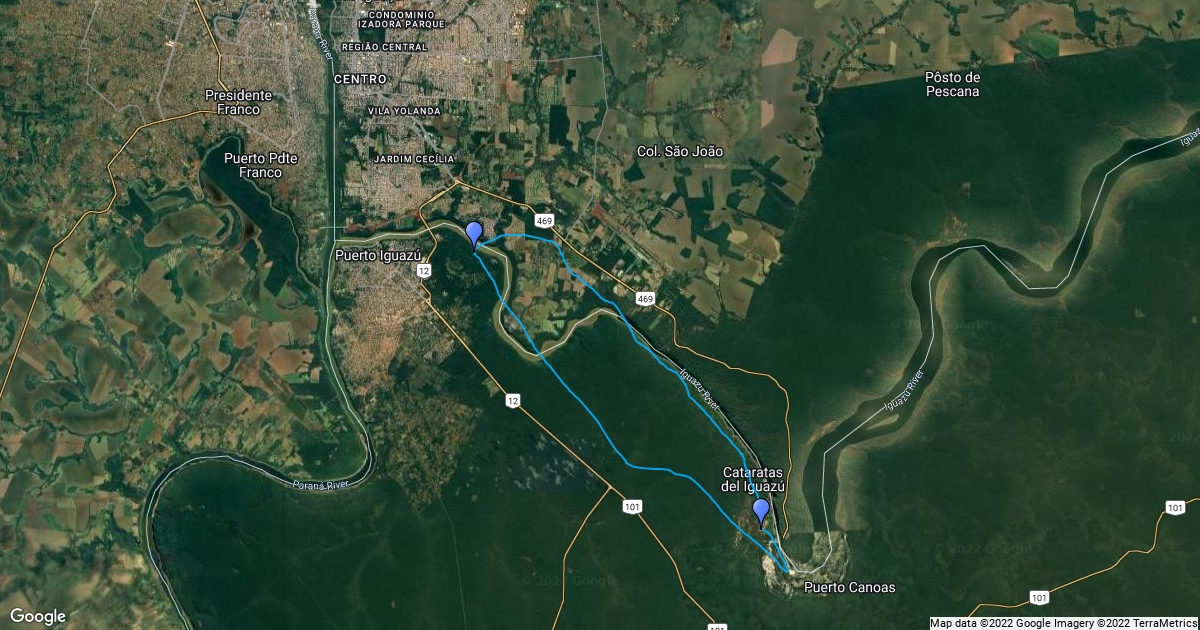The width and height of the screenshot is (1200, 630).
Task: Click the 469 shield near the river bend
Action: click(544, 220)
